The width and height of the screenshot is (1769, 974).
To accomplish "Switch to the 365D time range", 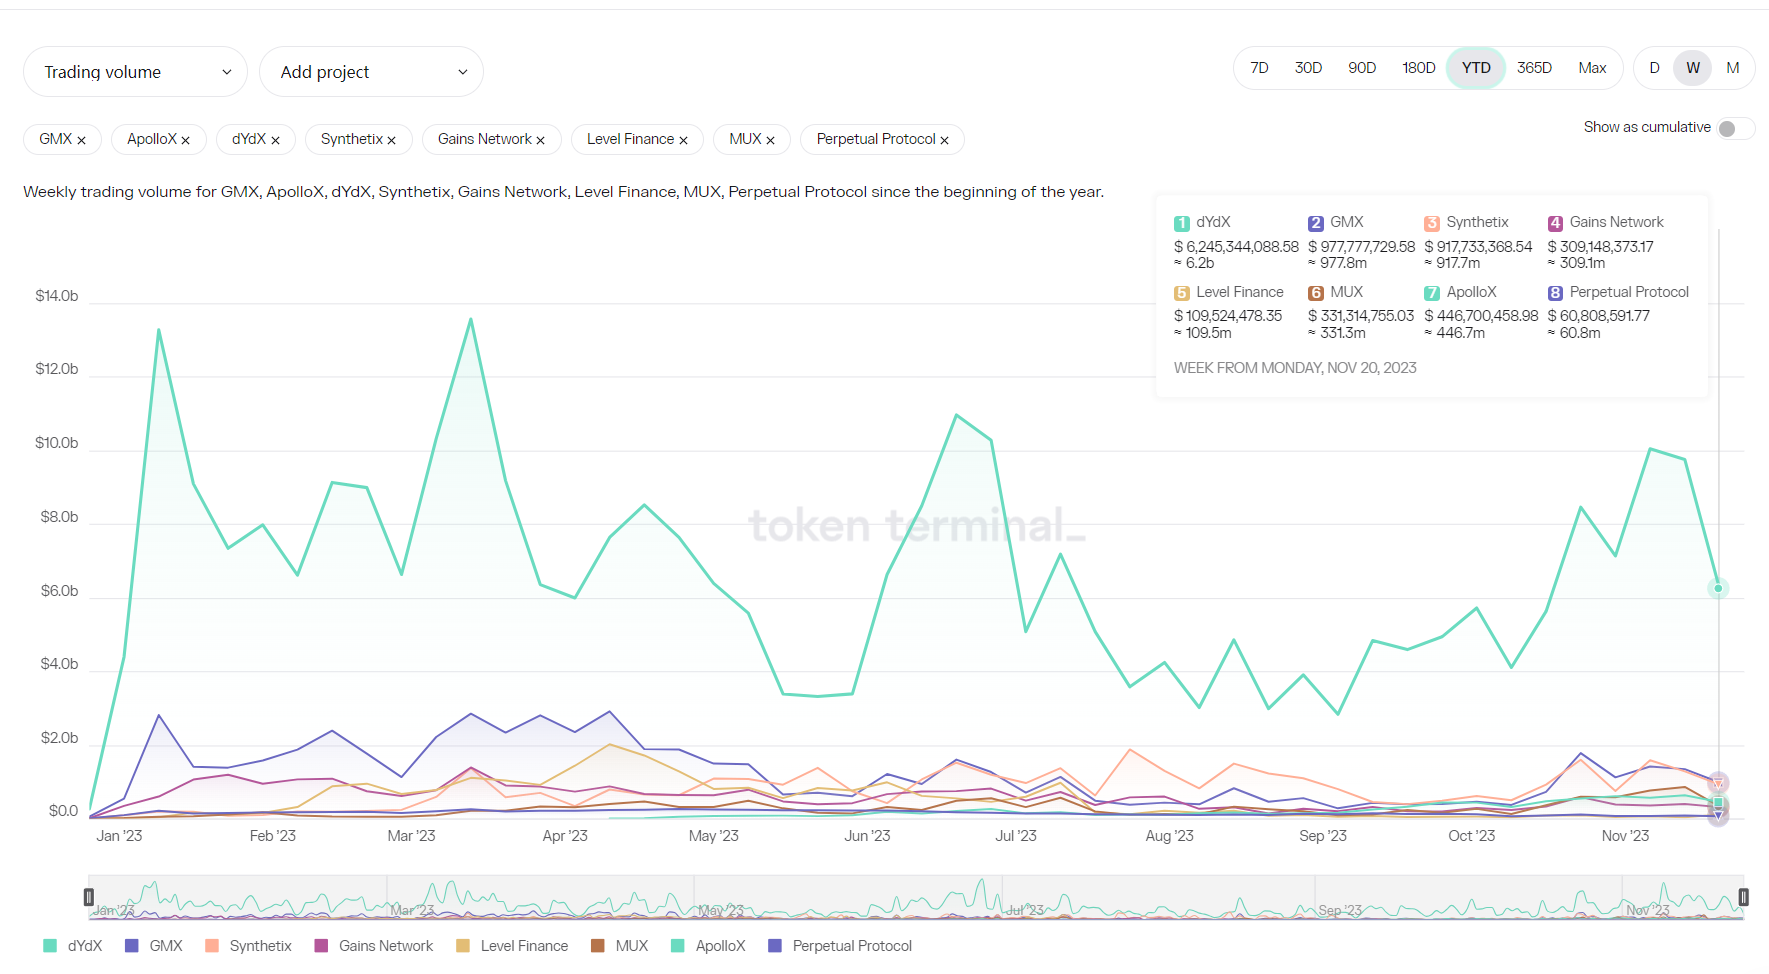I will [1533, 68].
